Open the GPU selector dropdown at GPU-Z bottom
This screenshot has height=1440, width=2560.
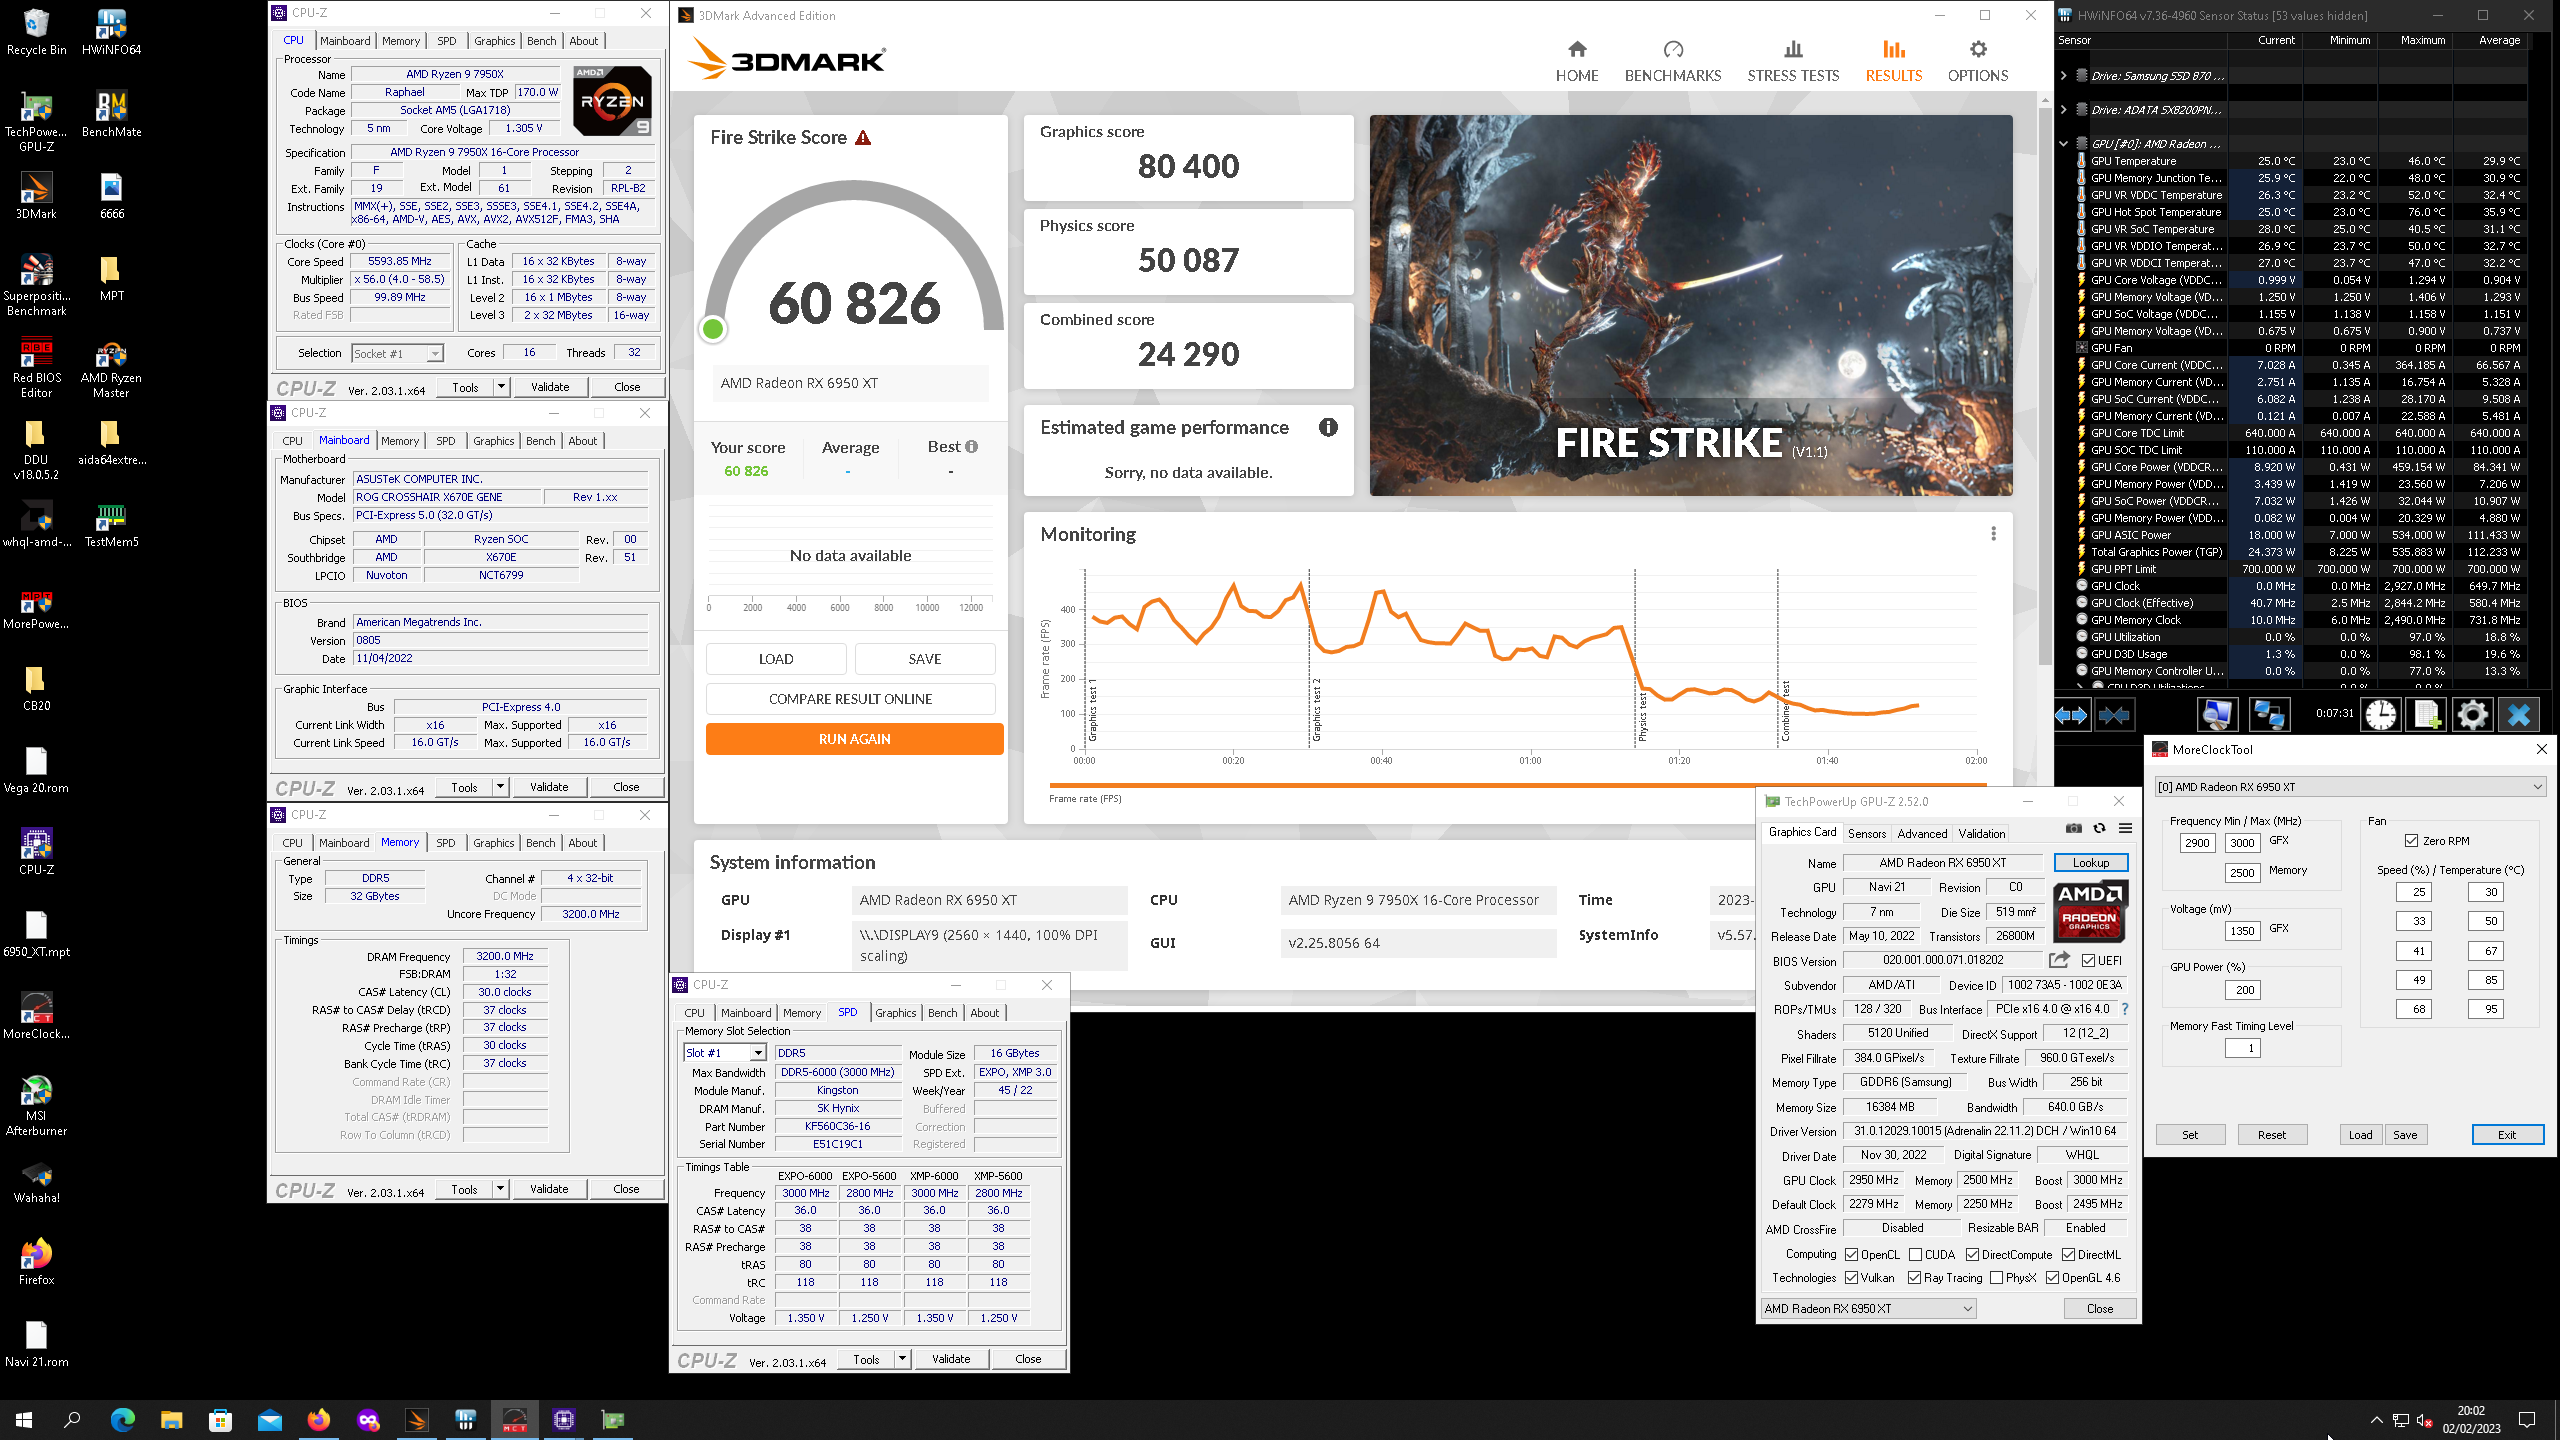pos(1868,1308)
